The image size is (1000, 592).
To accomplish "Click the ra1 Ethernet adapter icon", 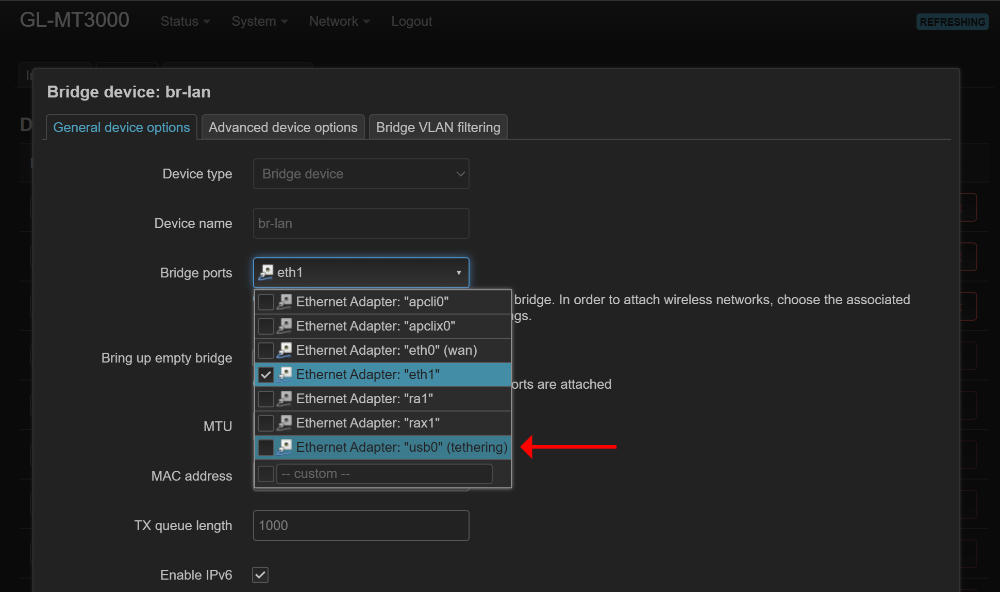I will (285, 398).
